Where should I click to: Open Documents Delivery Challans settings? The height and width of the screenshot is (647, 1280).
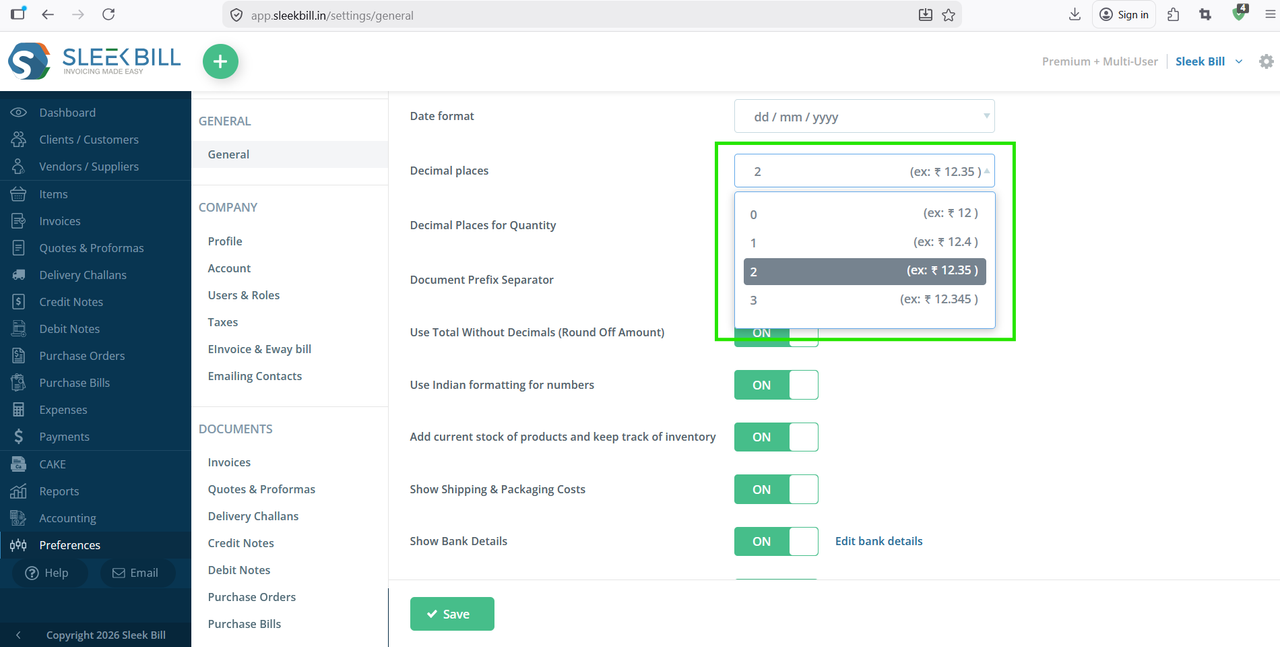(x=253, y=516)
